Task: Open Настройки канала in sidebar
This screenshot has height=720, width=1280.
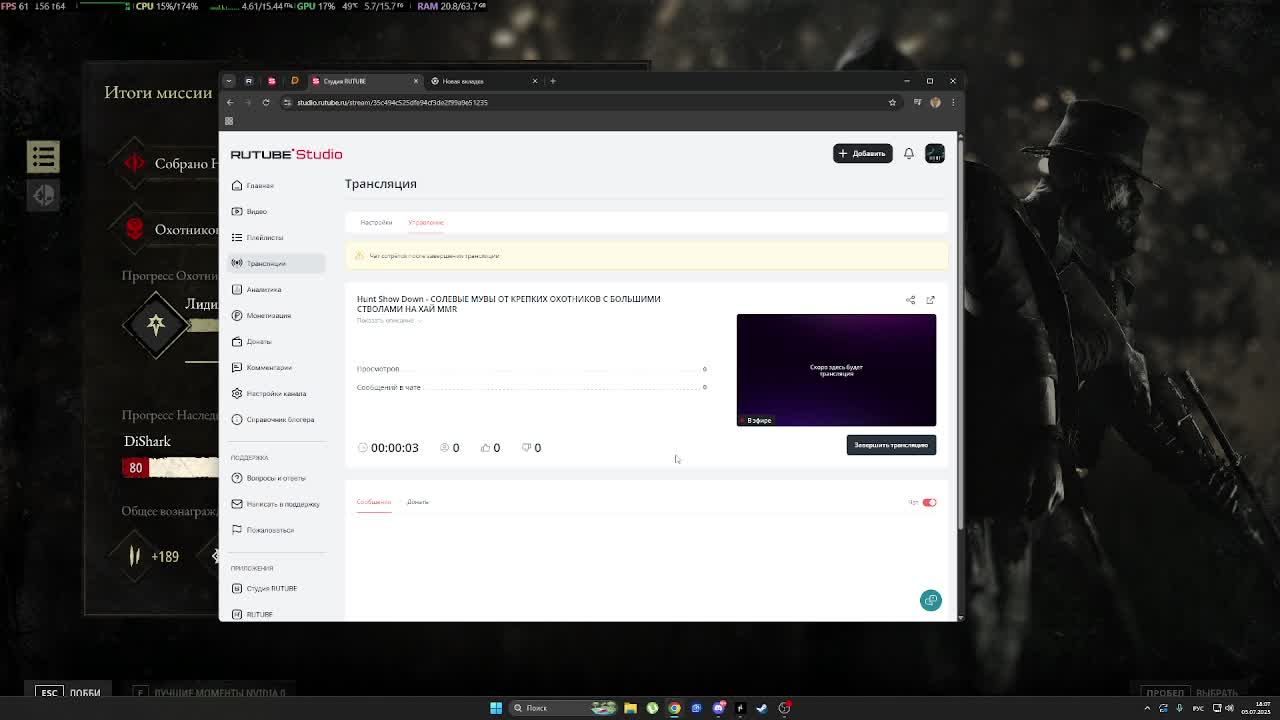Action: tap(276, 393)
